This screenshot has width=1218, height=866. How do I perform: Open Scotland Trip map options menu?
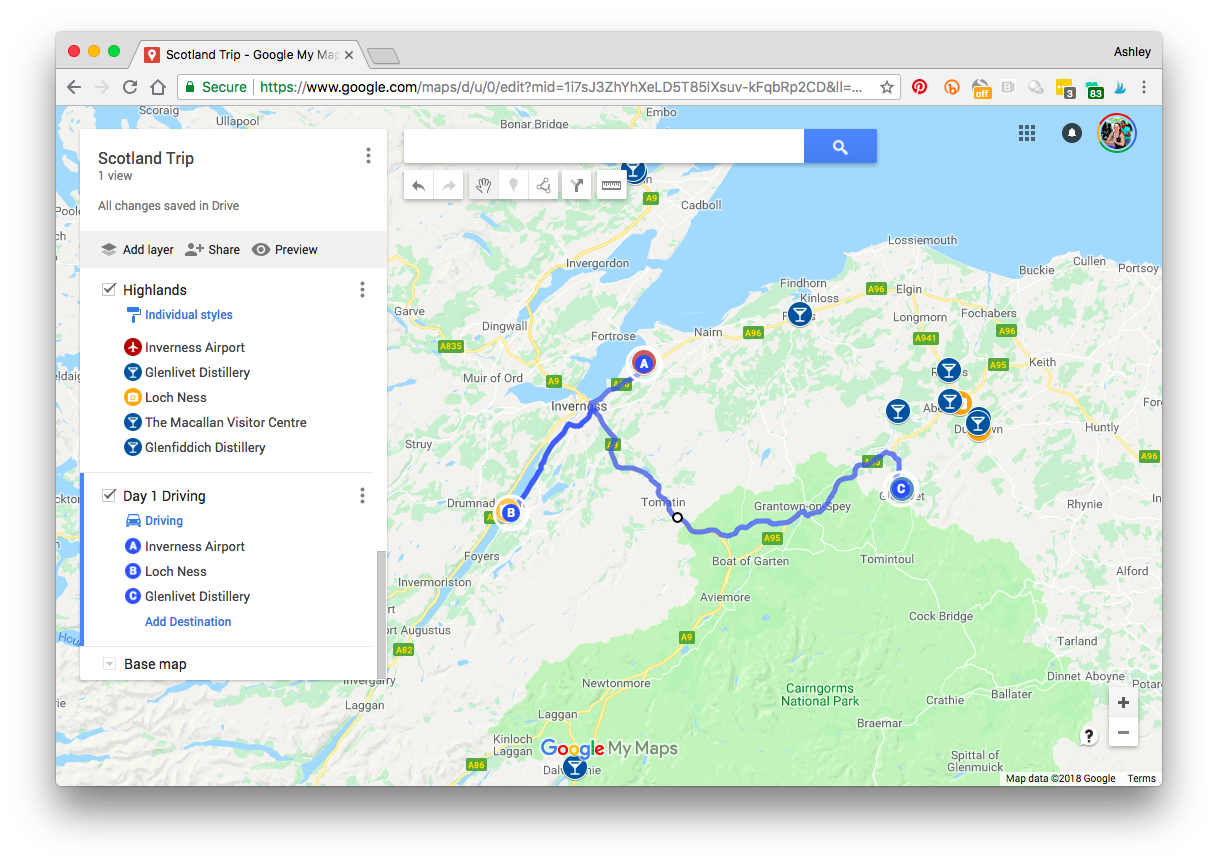click(368, 156)
